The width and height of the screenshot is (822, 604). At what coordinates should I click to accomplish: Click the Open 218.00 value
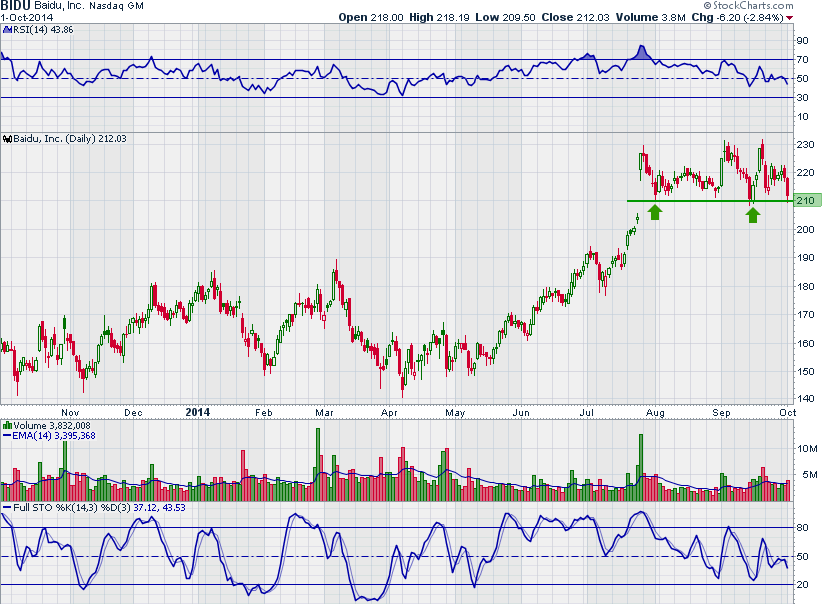tap(371, 17)
